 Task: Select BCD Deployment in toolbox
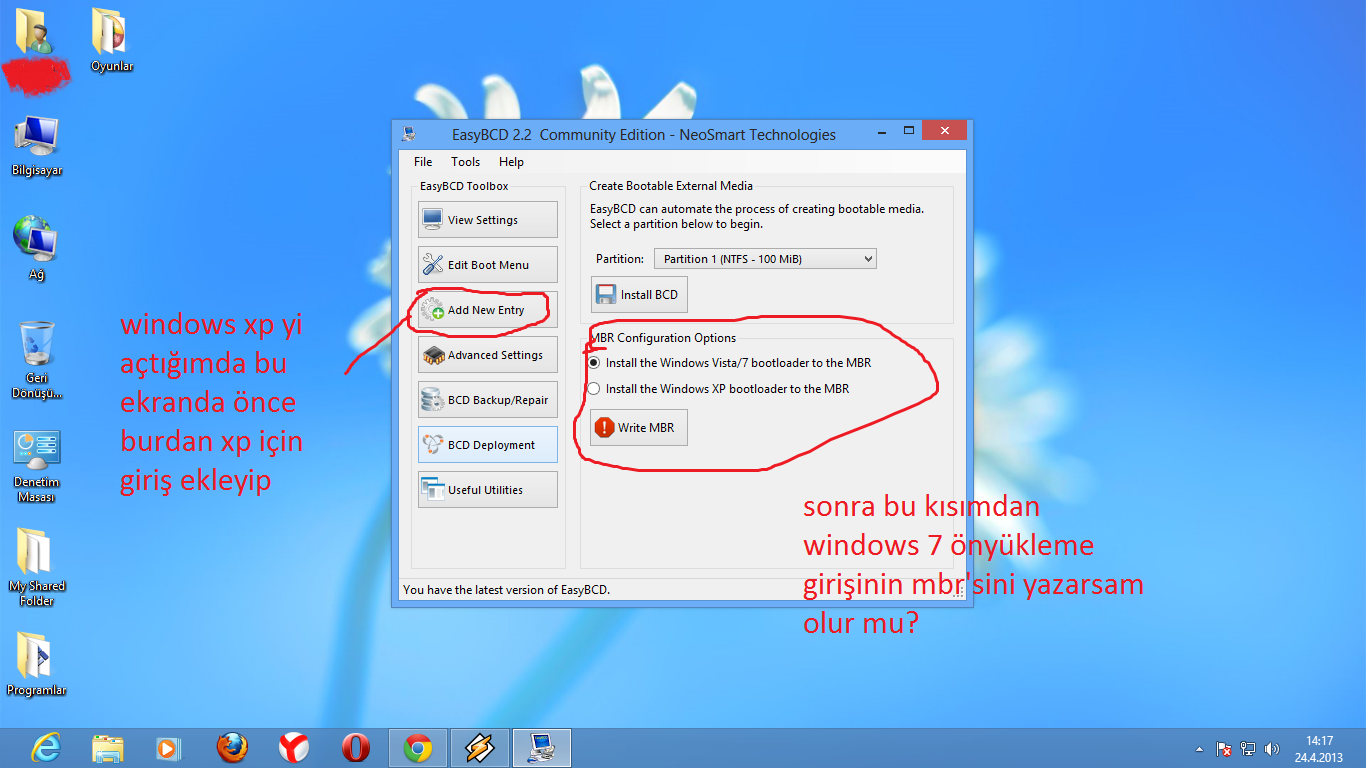[x=487, y=445]
